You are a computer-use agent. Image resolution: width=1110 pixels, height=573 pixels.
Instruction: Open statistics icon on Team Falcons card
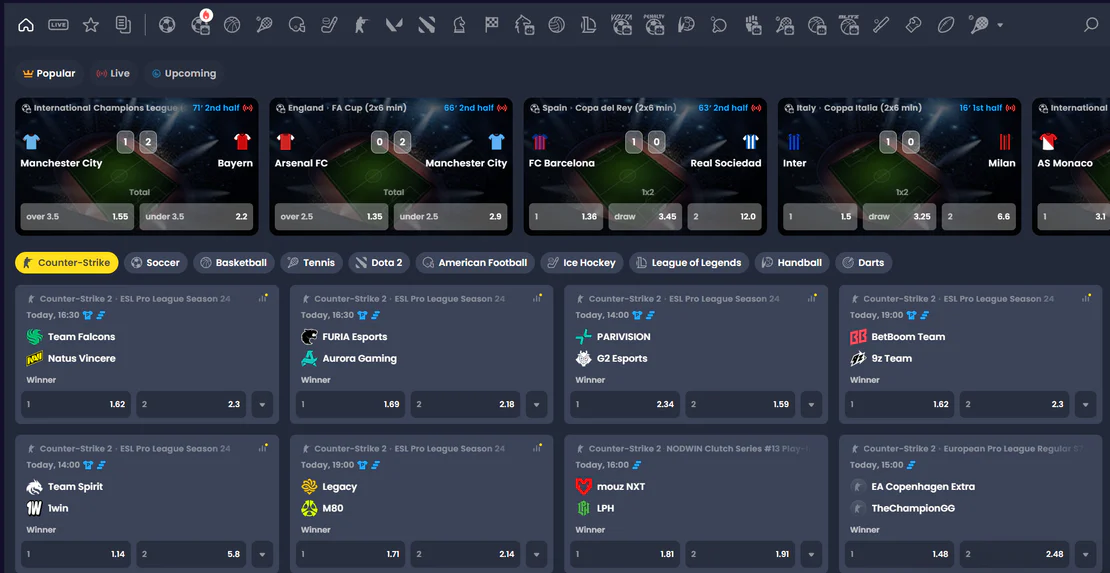263,298
